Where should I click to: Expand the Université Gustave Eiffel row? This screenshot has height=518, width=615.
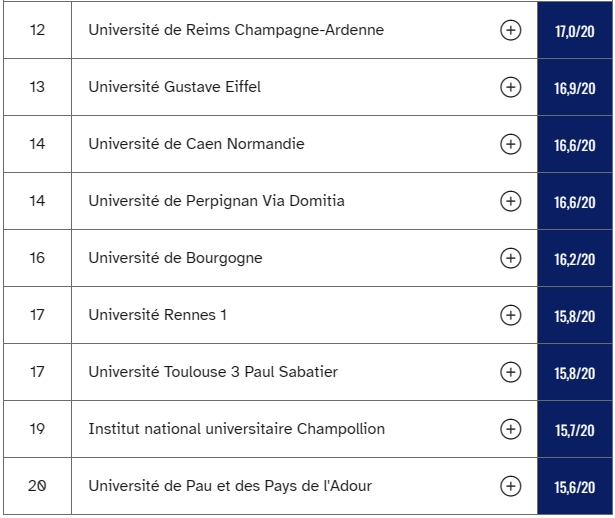coord(510,87)
